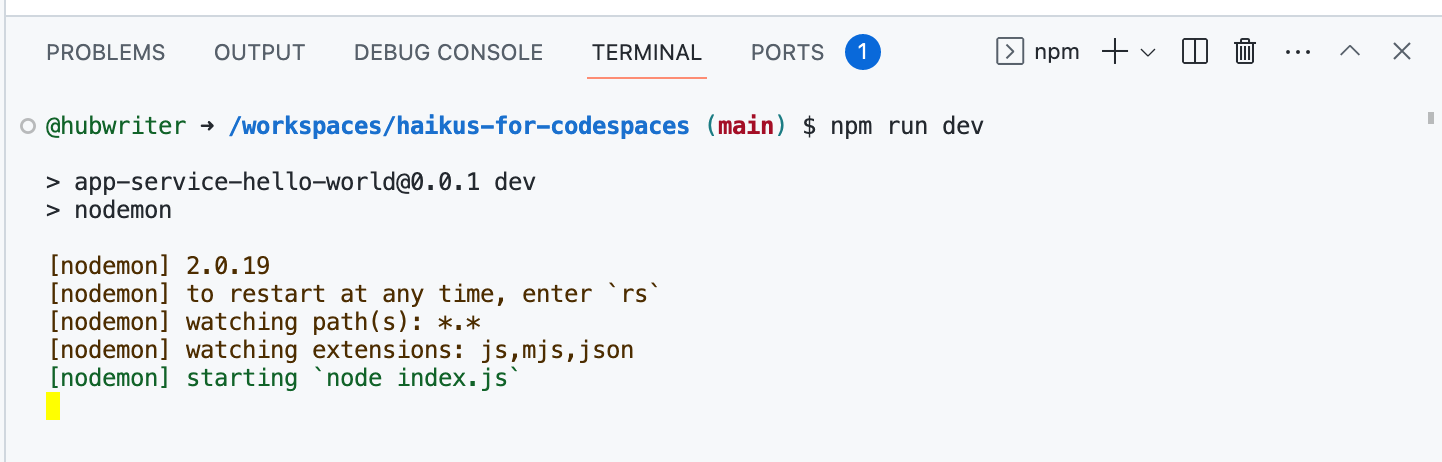This screenshot has height=462, width=1442.
Task: Create a new terminal with plus icon
Action: [1114, 52]
